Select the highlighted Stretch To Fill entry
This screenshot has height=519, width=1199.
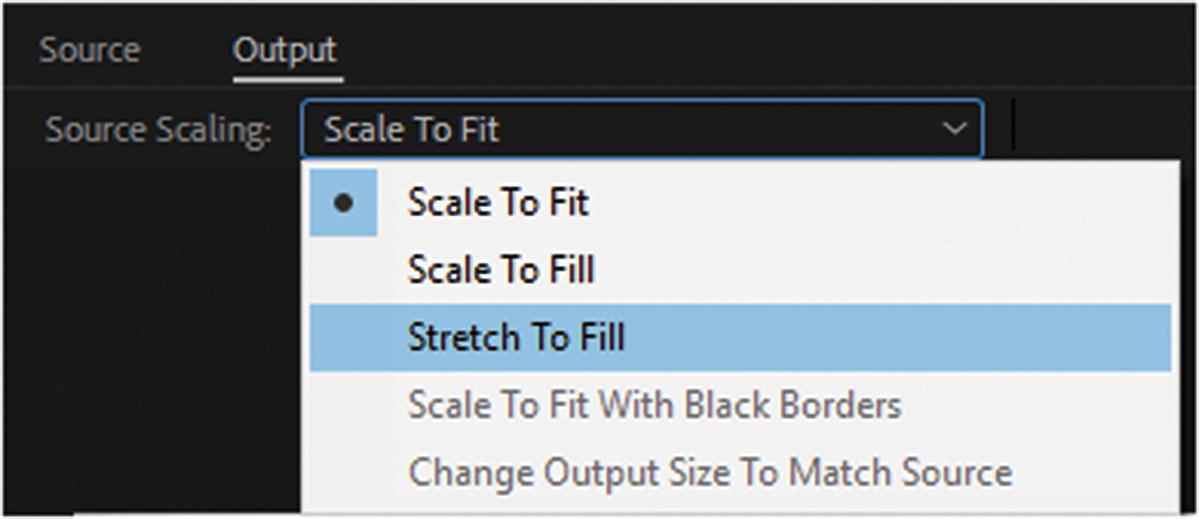coord(516,338)
